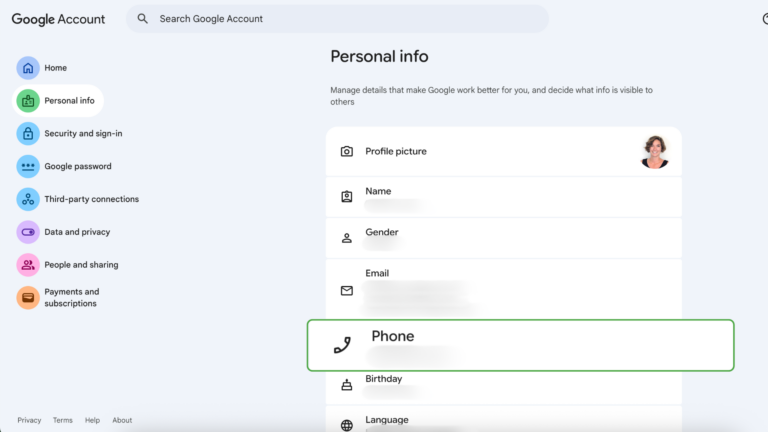Open the Profile picture row
The height and width of the screenshot is (432, 768).
[x=504, y=151]
